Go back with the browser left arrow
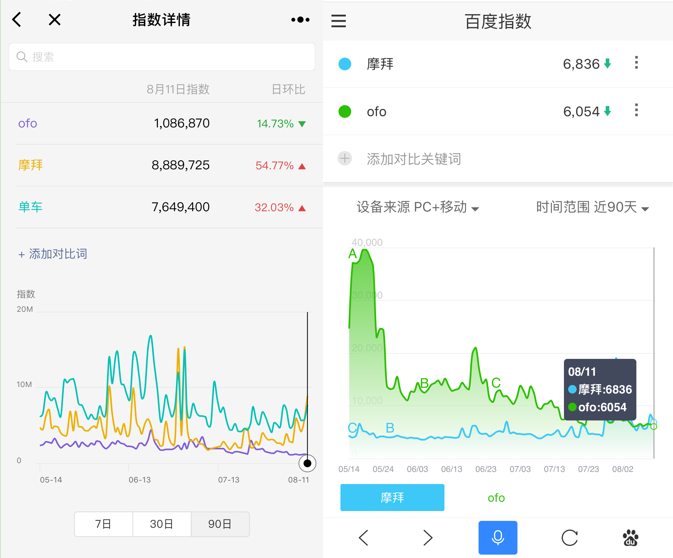The width and height of the screenshot is (673, 558). click(x=364, y=537)
